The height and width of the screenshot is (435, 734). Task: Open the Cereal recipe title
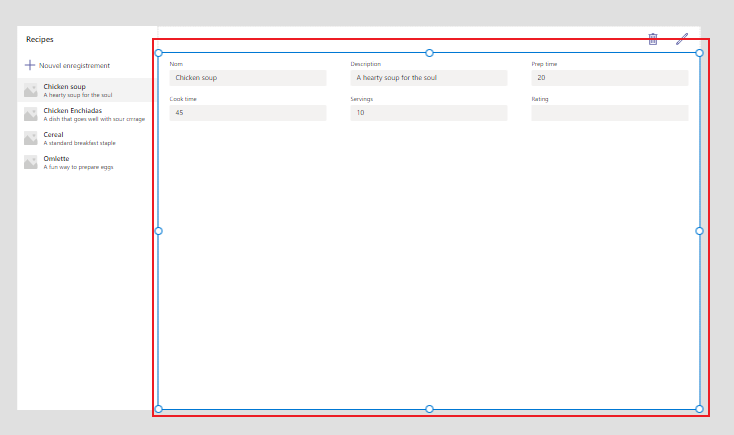pos(53,134)
